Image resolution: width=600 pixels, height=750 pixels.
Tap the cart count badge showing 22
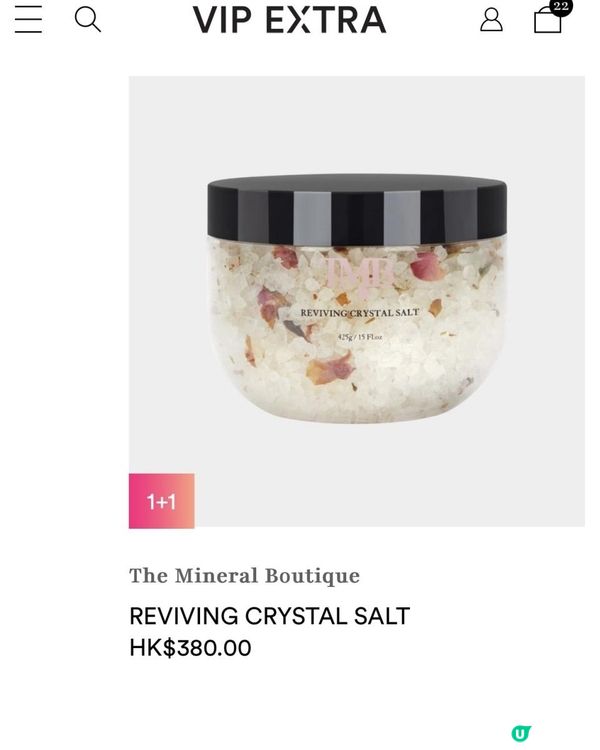(560, 7)
